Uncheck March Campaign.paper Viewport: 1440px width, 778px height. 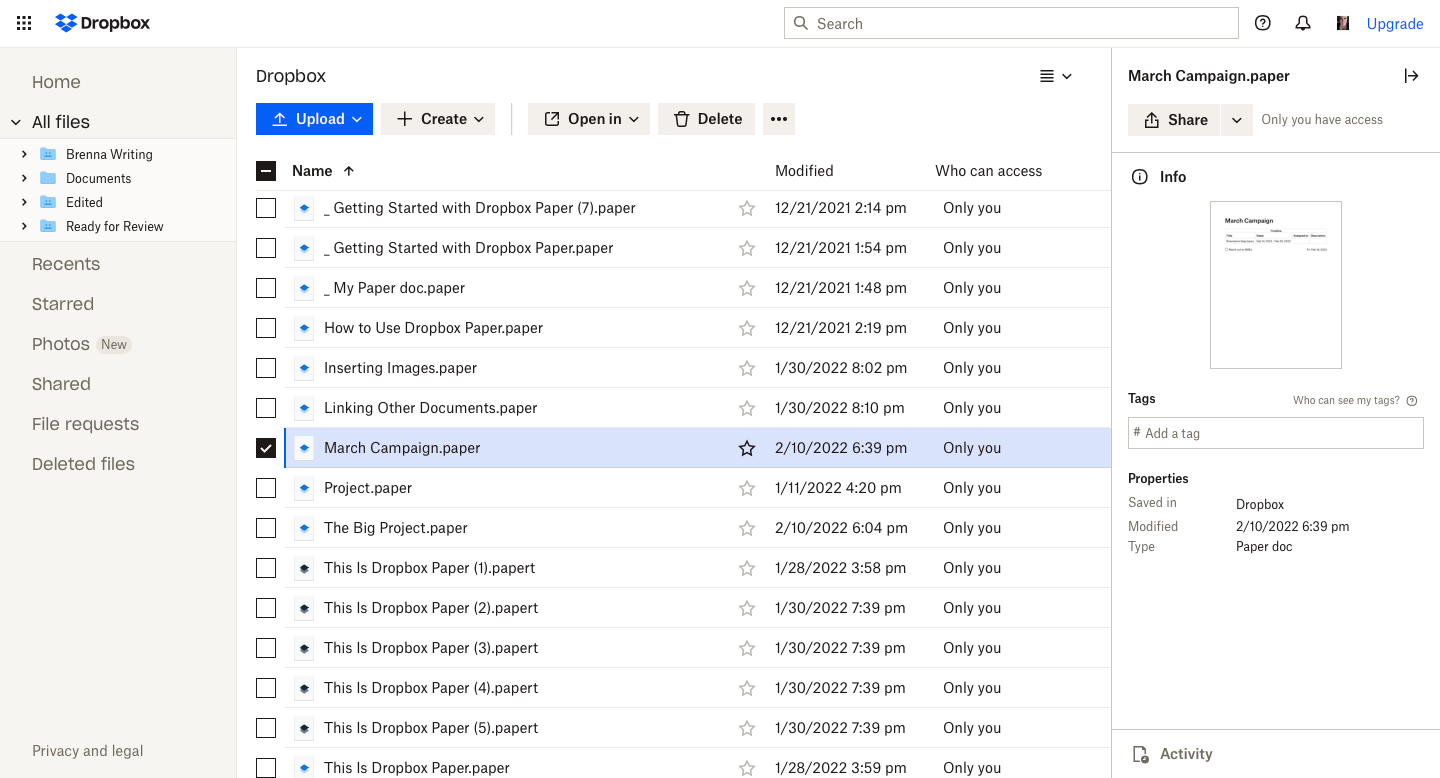[266, 448]
